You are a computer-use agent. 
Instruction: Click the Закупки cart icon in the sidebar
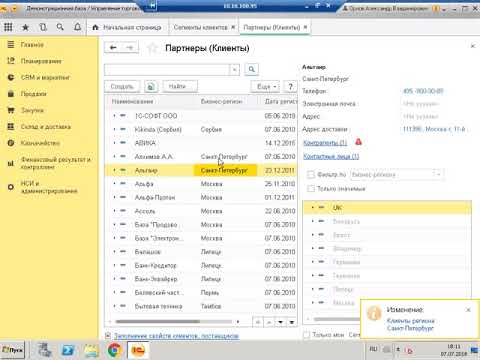tap(11, 110)
